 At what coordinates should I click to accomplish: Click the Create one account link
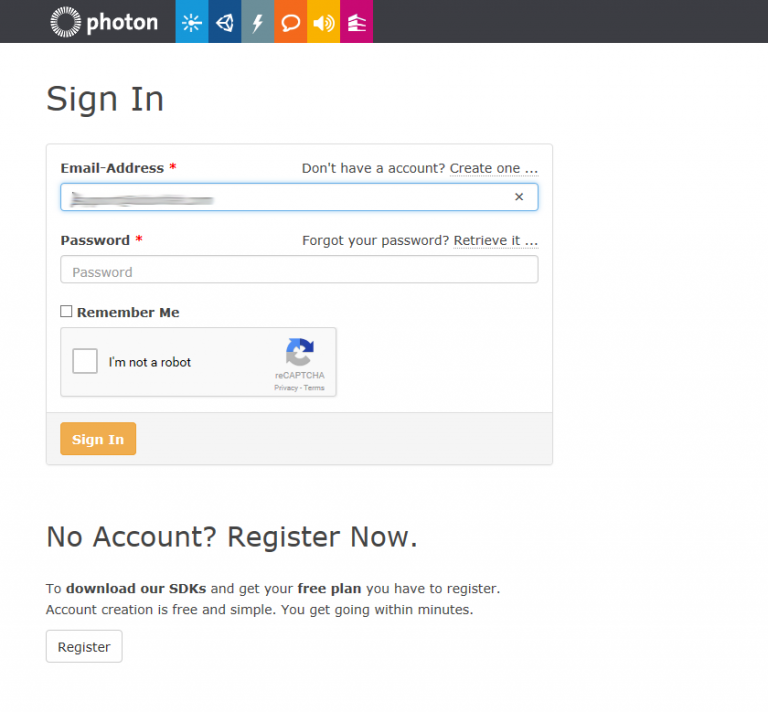493,168
